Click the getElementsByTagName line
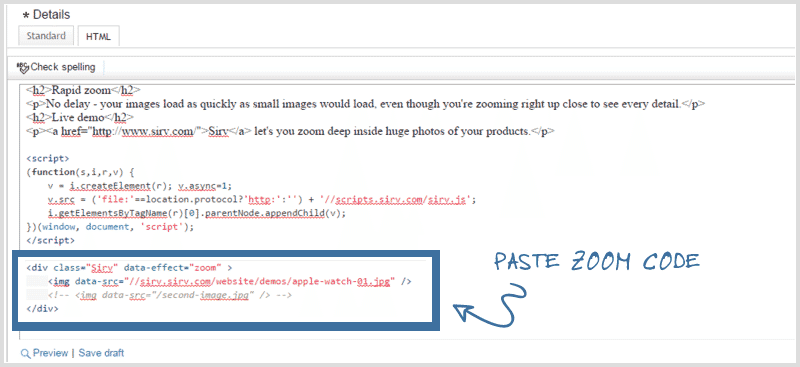This screenshot has height=367, width=800. pyautogui.click(x=197, y=213)
